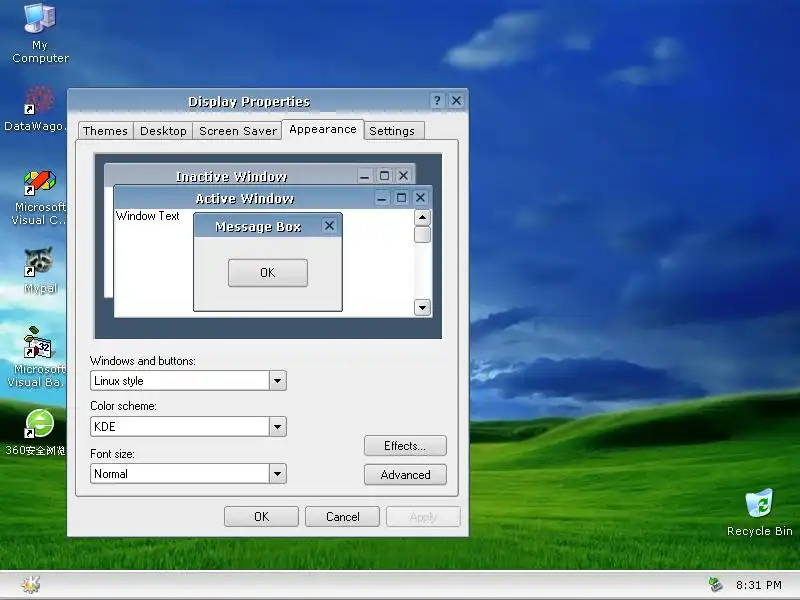Screen dimensions: 800x600
Task: Click the Inactive Window close button in the preview
Action: point(403,176)
